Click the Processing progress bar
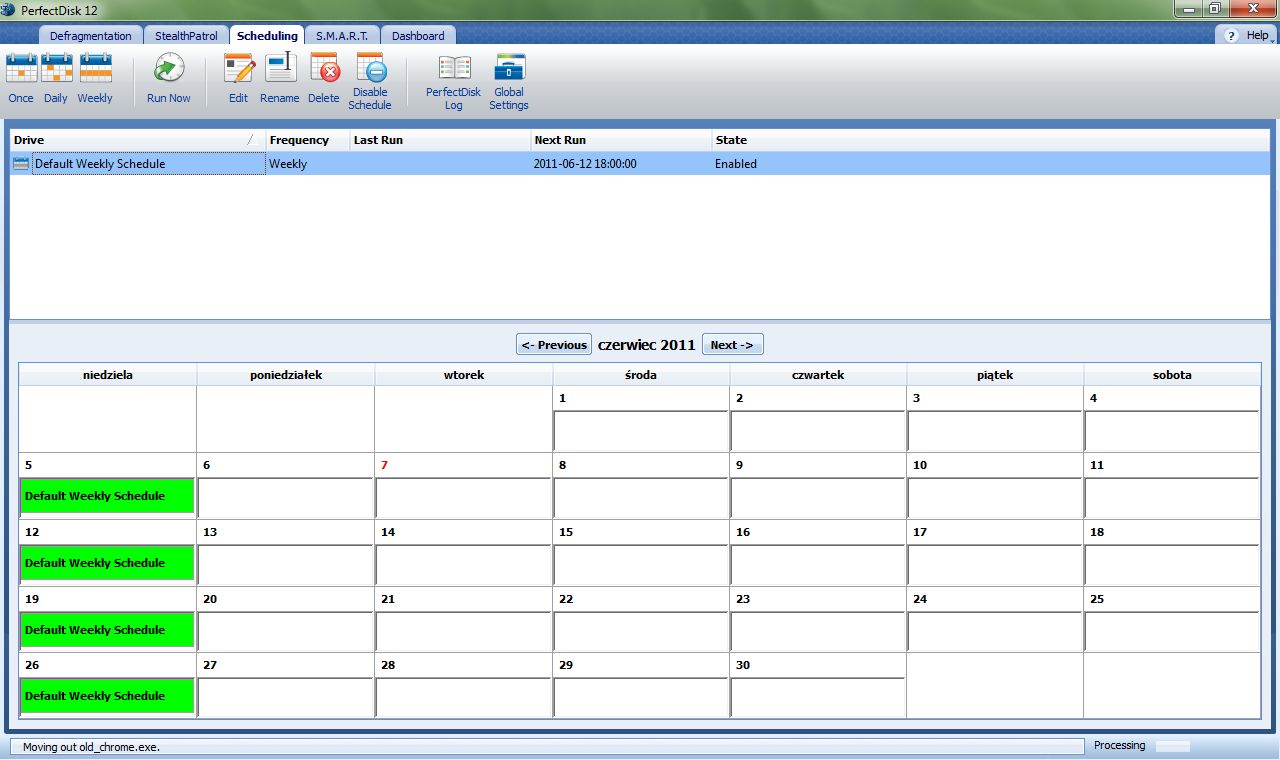The width and height of the screenshot is (1280, 760). [x=1173, y=746]
